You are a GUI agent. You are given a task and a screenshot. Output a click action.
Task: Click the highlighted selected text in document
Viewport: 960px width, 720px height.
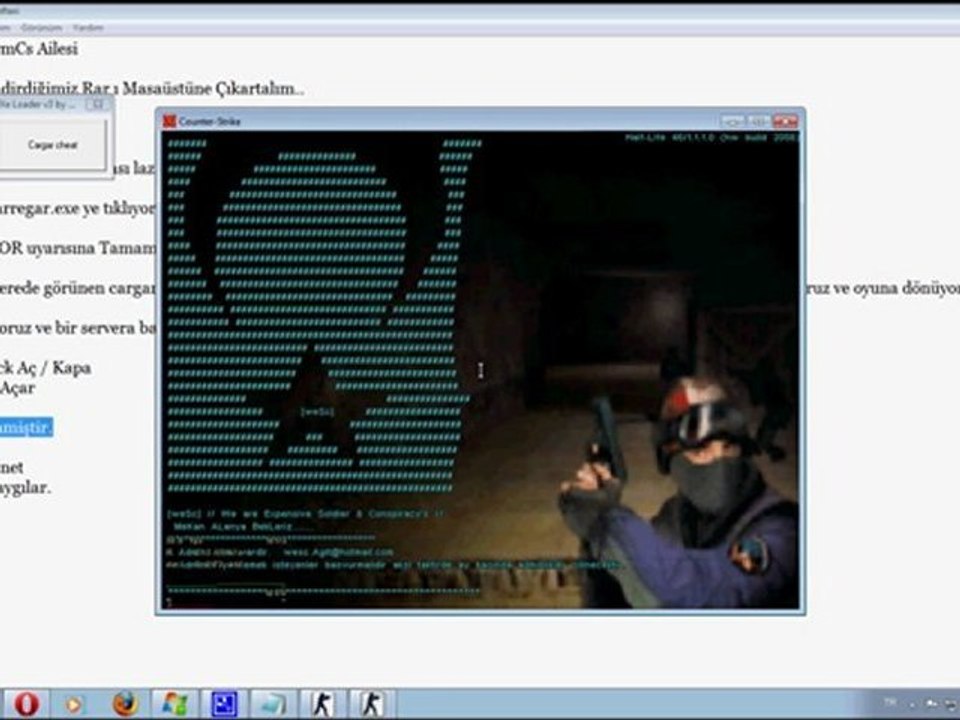26,427
